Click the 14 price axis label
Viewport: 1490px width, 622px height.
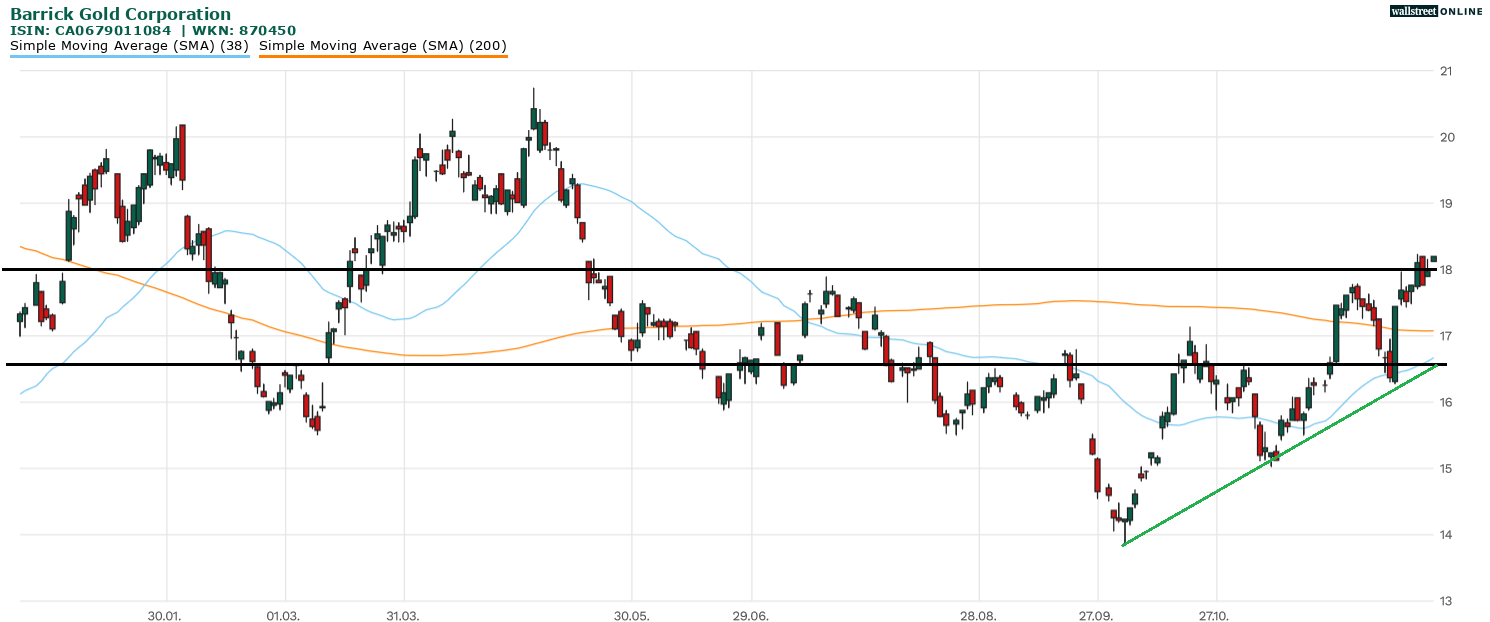click(1446, 535)
